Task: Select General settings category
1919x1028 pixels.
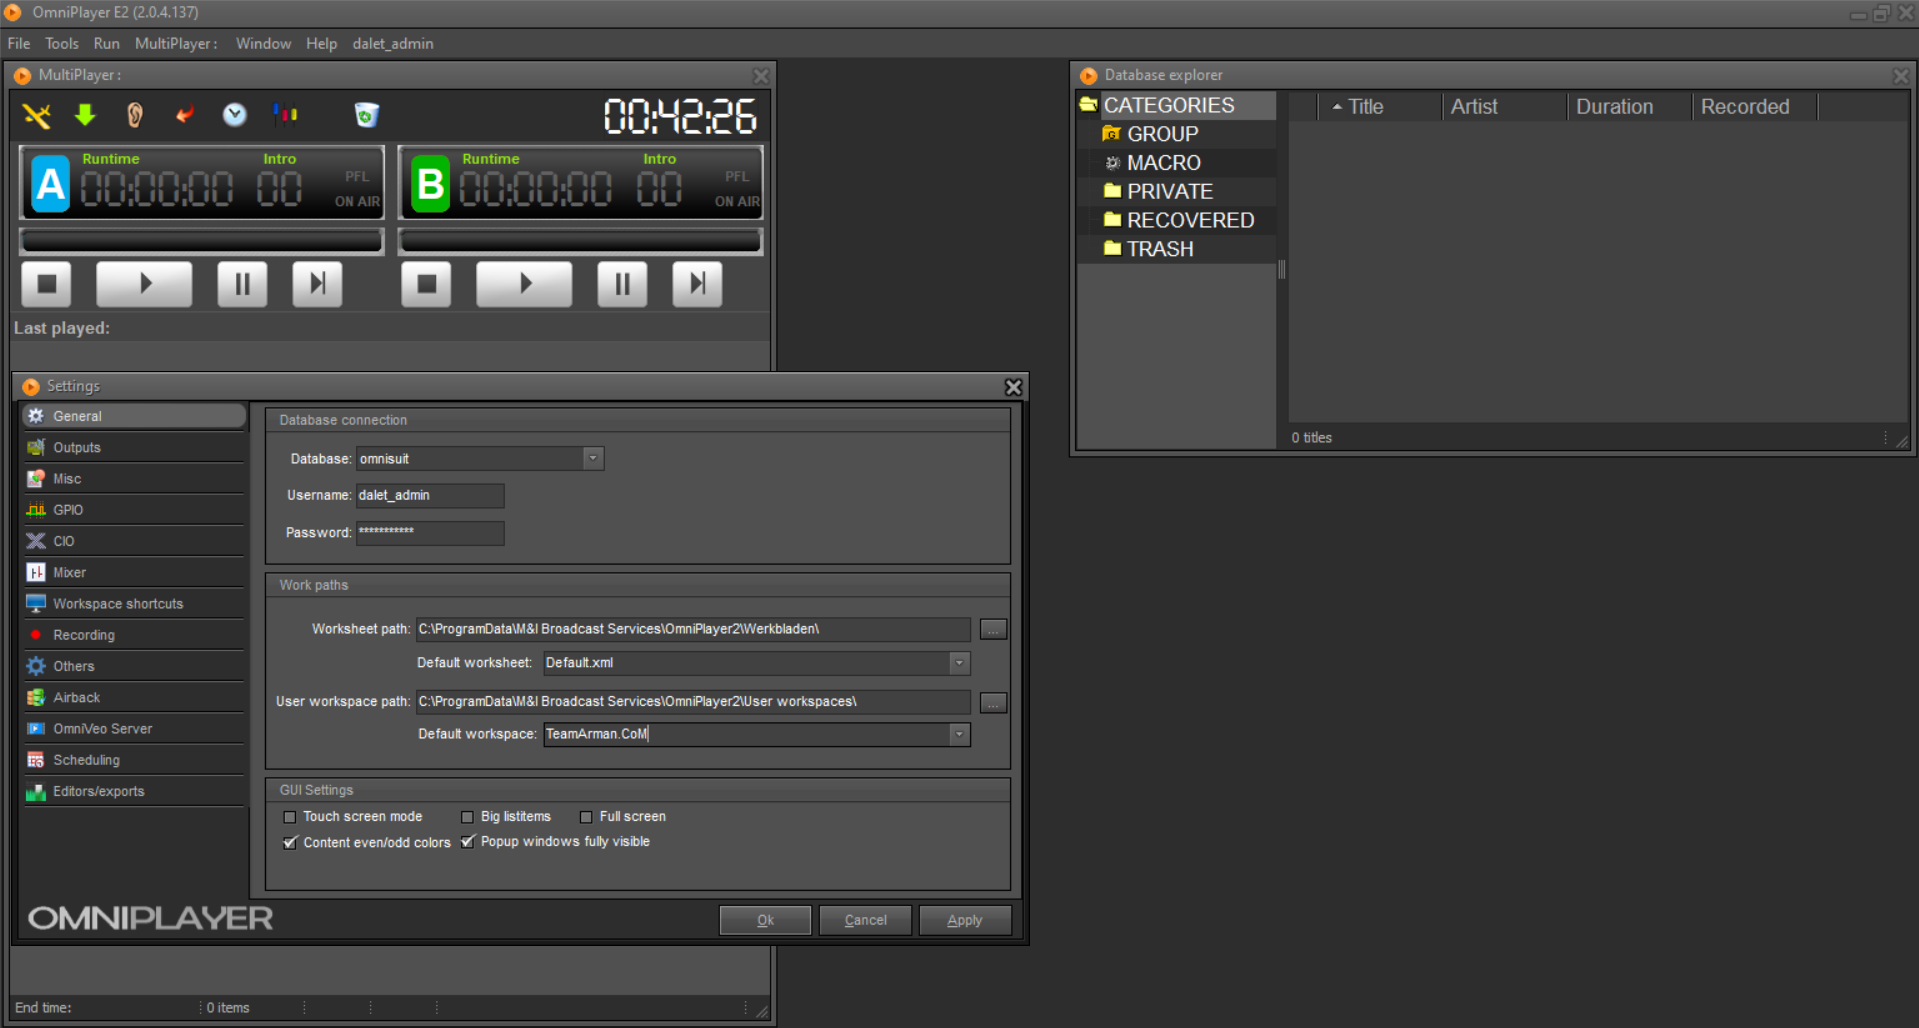Action: pyautogui.click(x=135, y=416)
